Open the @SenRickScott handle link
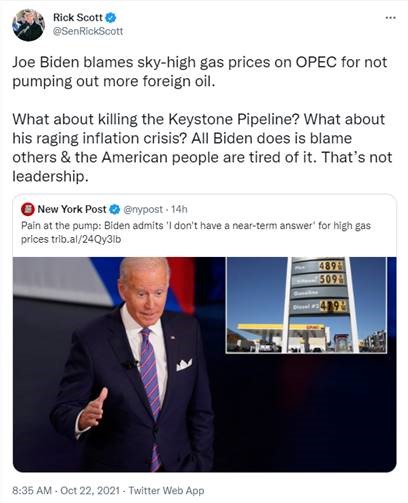Viewport: 408px width, 503px height. point(88,31)
